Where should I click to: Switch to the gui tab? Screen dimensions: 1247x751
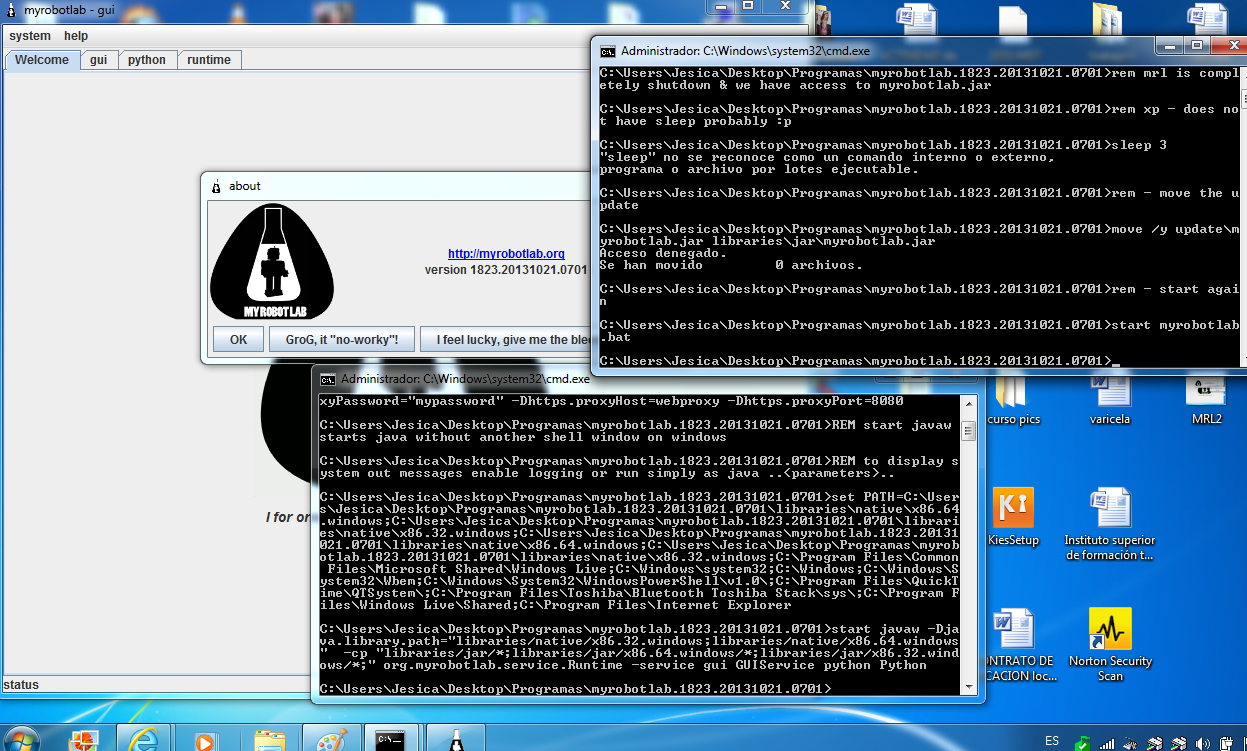click(98, 60)
